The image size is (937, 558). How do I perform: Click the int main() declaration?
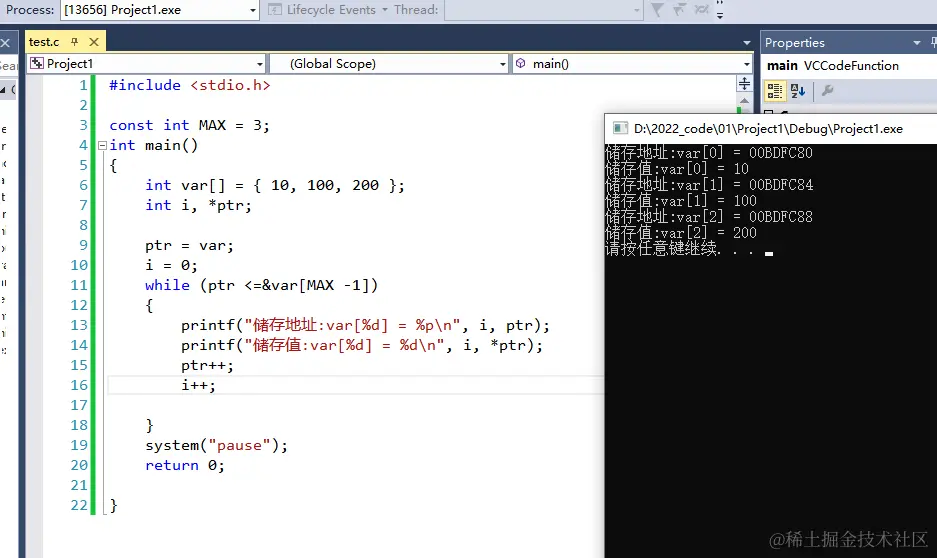point(154,145)
